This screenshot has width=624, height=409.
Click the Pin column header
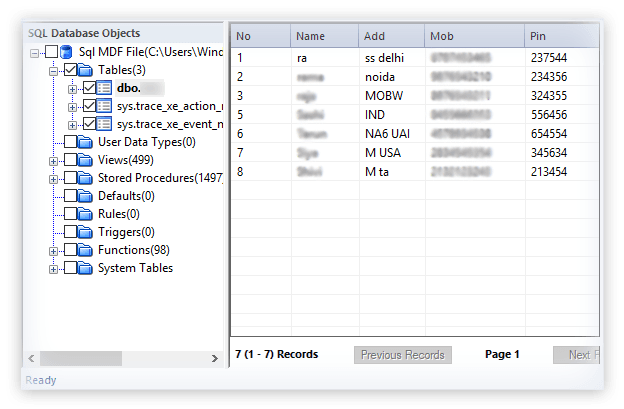[560, 36]
